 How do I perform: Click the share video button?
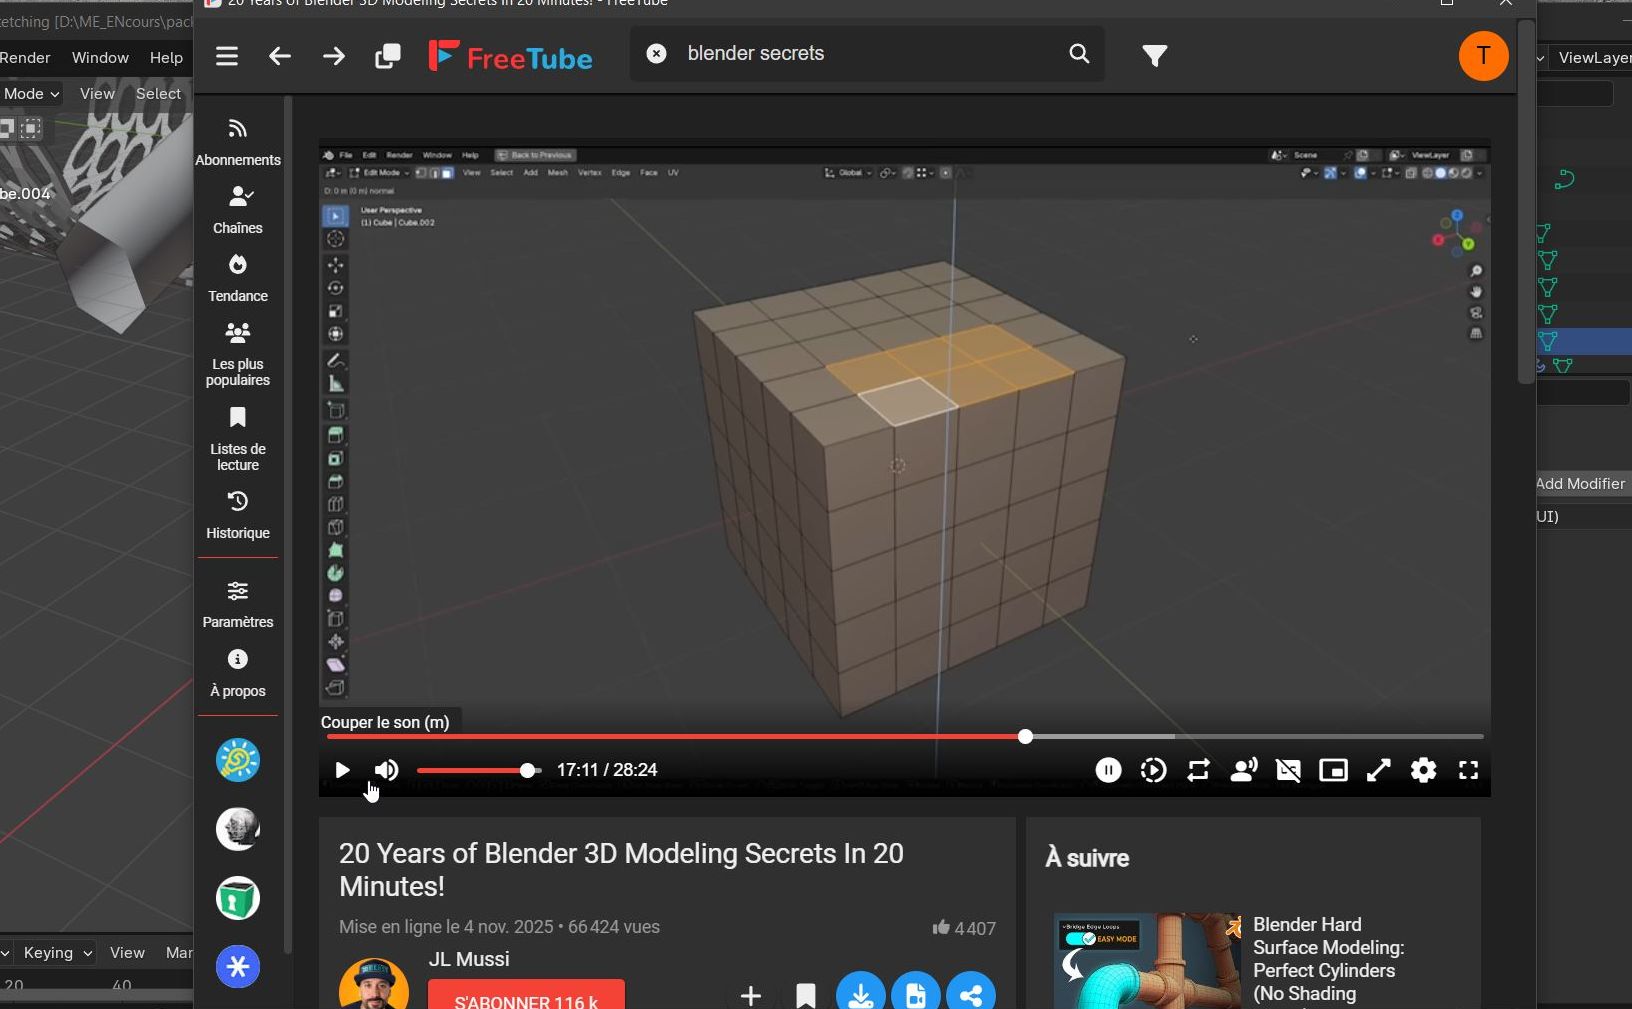tap(970, 995)
